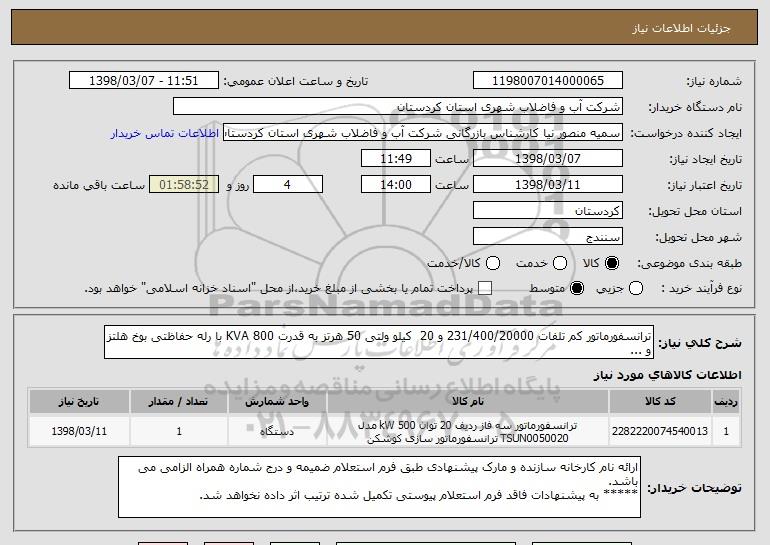This screenshot has width=770, height=545.
Task: Click the تاریخ نیاز column header
Action: pos(79,402)
